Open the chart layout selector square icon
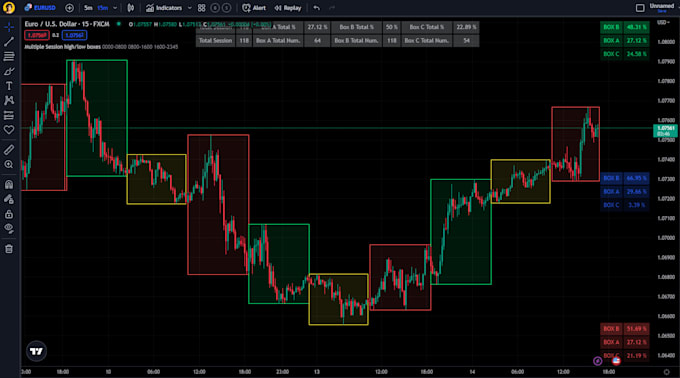Viewport: 680px width, 378px height. (640, 8)
